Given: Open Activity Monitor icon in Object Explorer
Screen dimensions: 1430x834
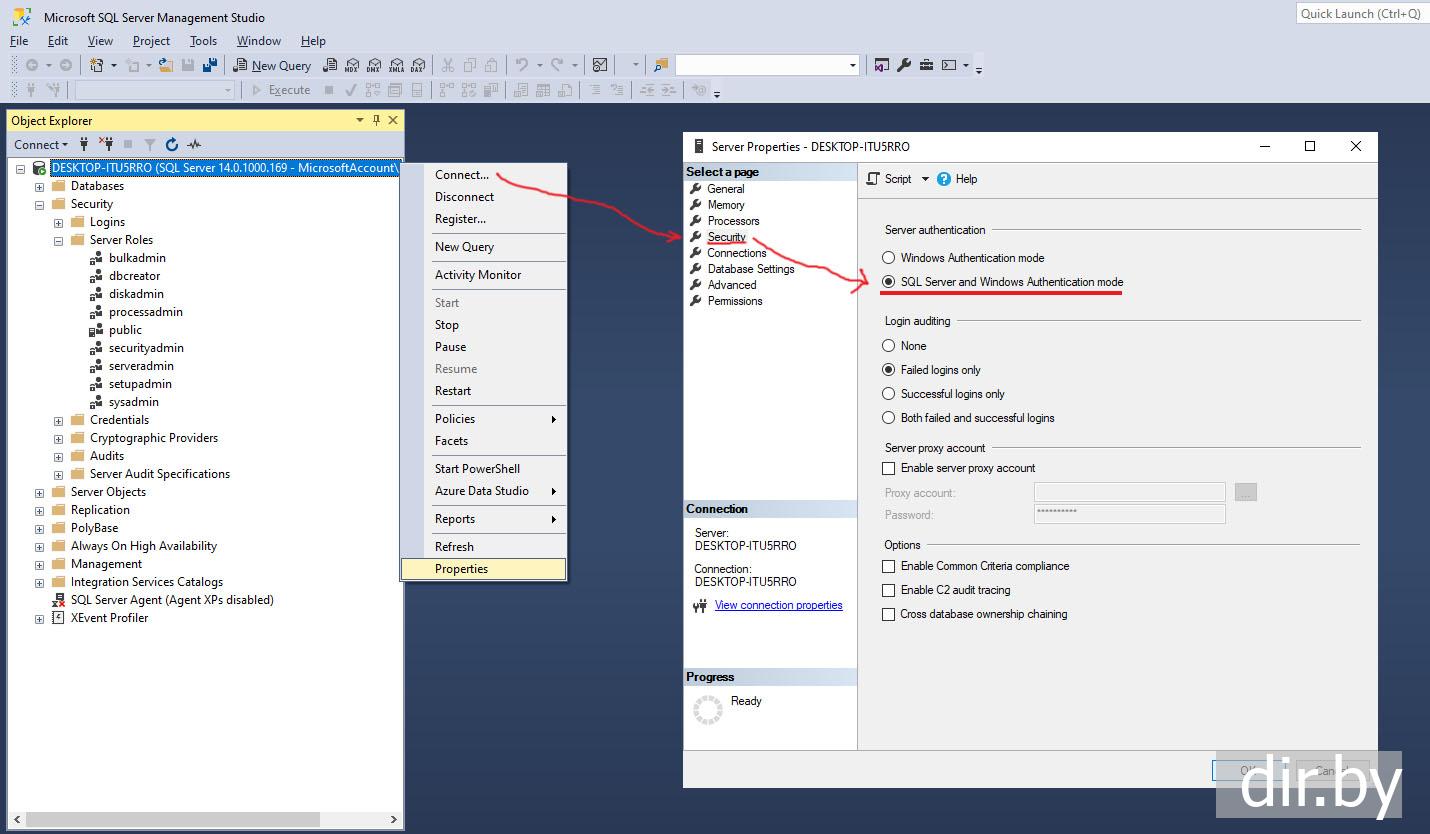Looking at the screenshot, I should [x=194, y=144].
